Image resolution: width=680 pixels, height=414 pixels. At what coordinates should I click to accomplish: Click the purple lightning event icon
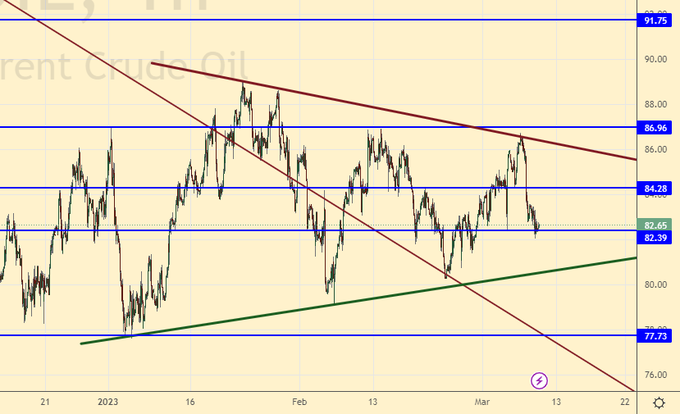539,380
